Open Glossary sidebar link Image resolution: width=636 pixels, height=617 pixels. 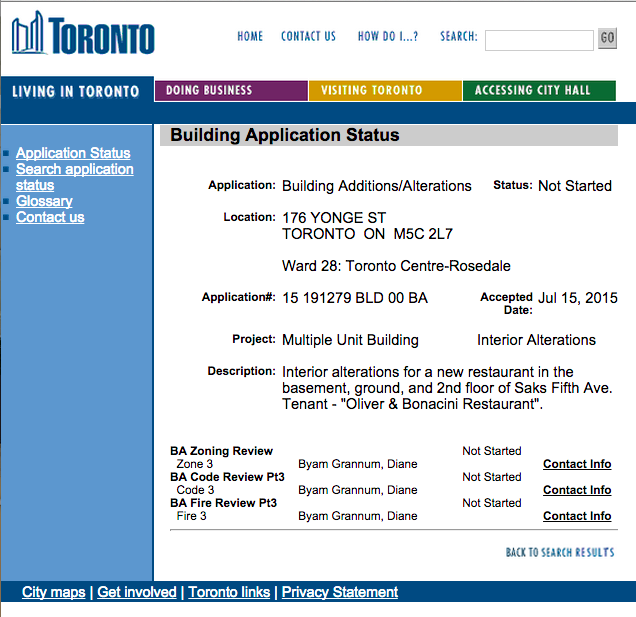point(44,201)
